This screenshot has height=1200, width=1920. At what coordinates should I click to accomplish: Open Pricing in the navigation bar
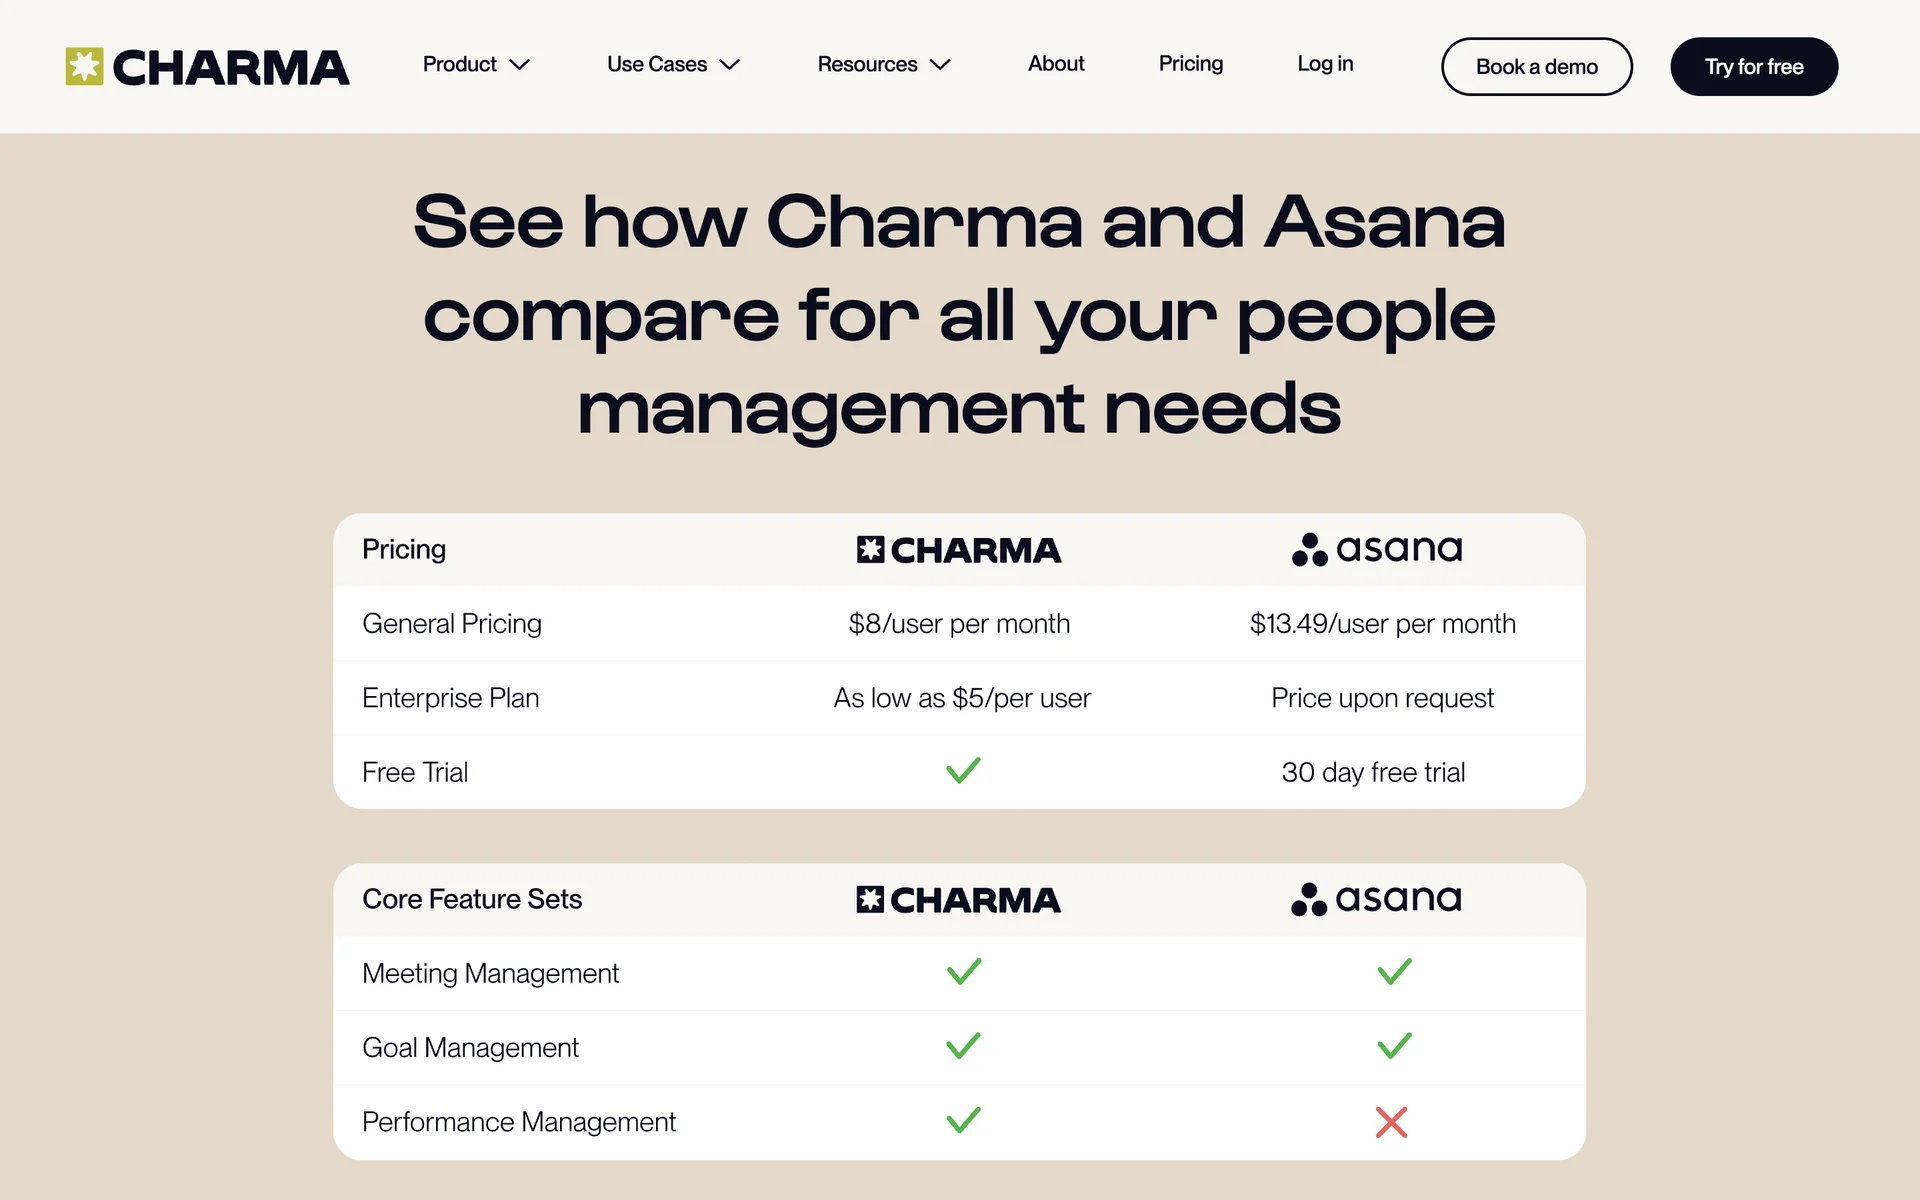(x=1190, y=64)
